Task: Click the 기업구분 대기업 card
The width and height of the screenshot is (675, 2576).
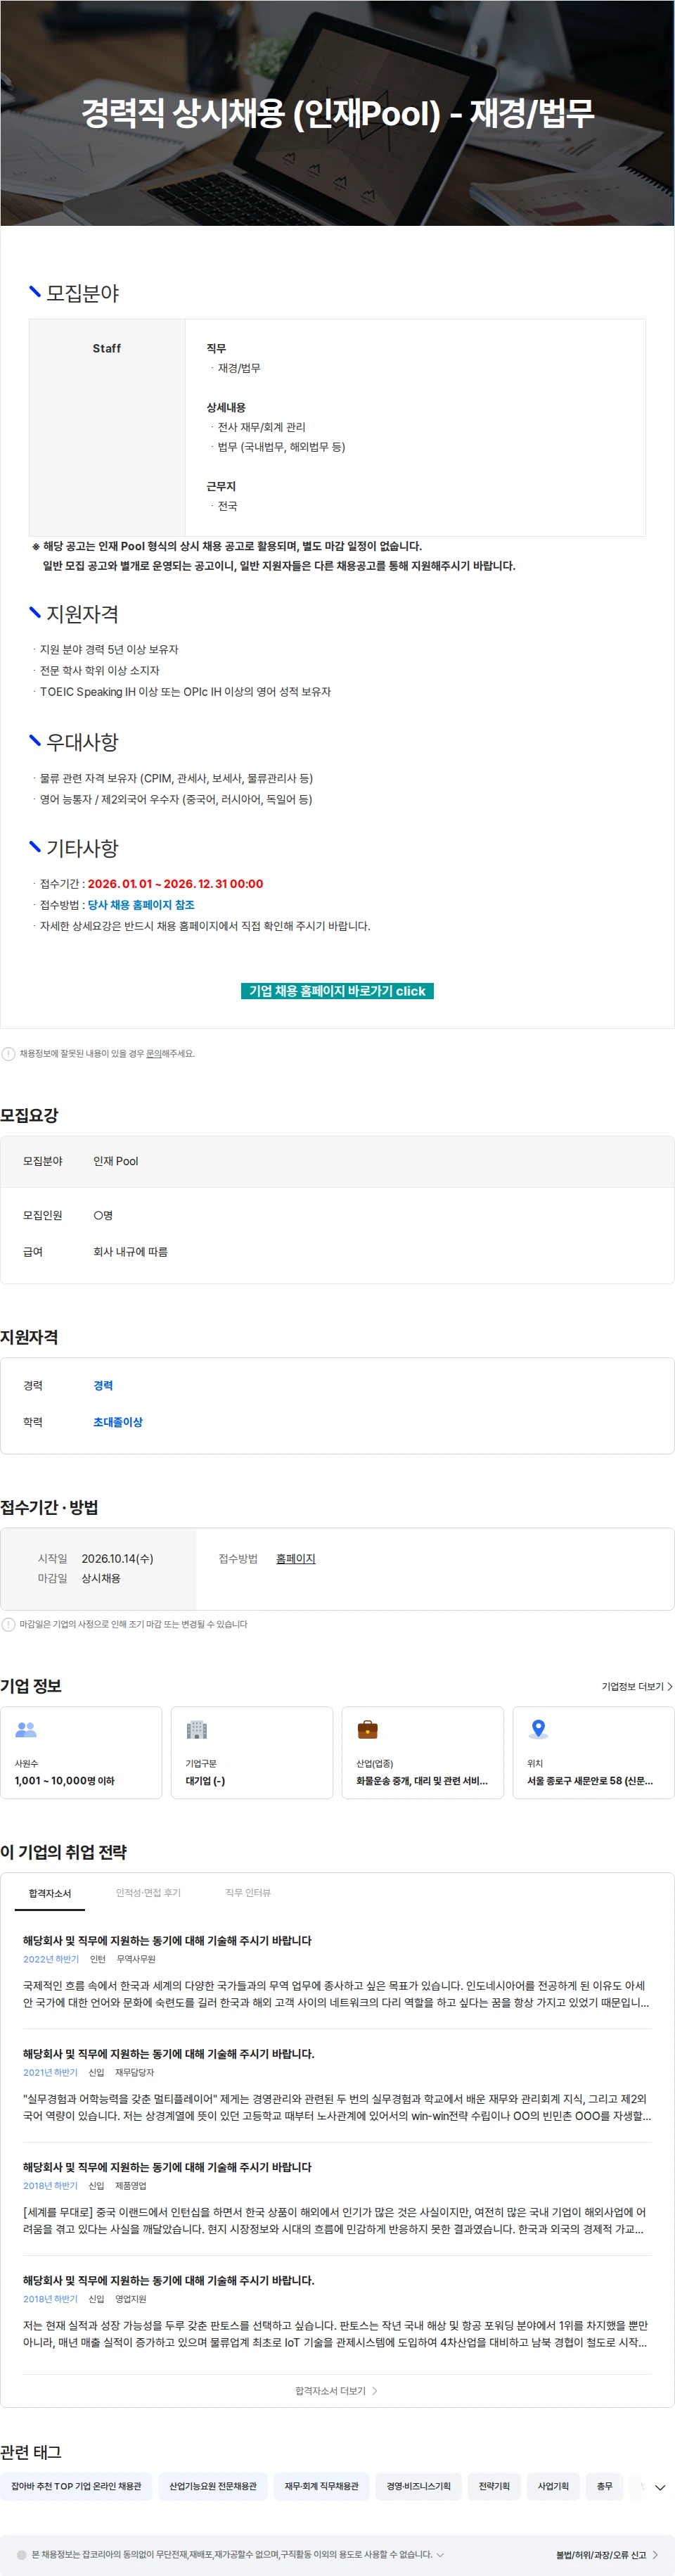Action: (x=252, y=1752)
